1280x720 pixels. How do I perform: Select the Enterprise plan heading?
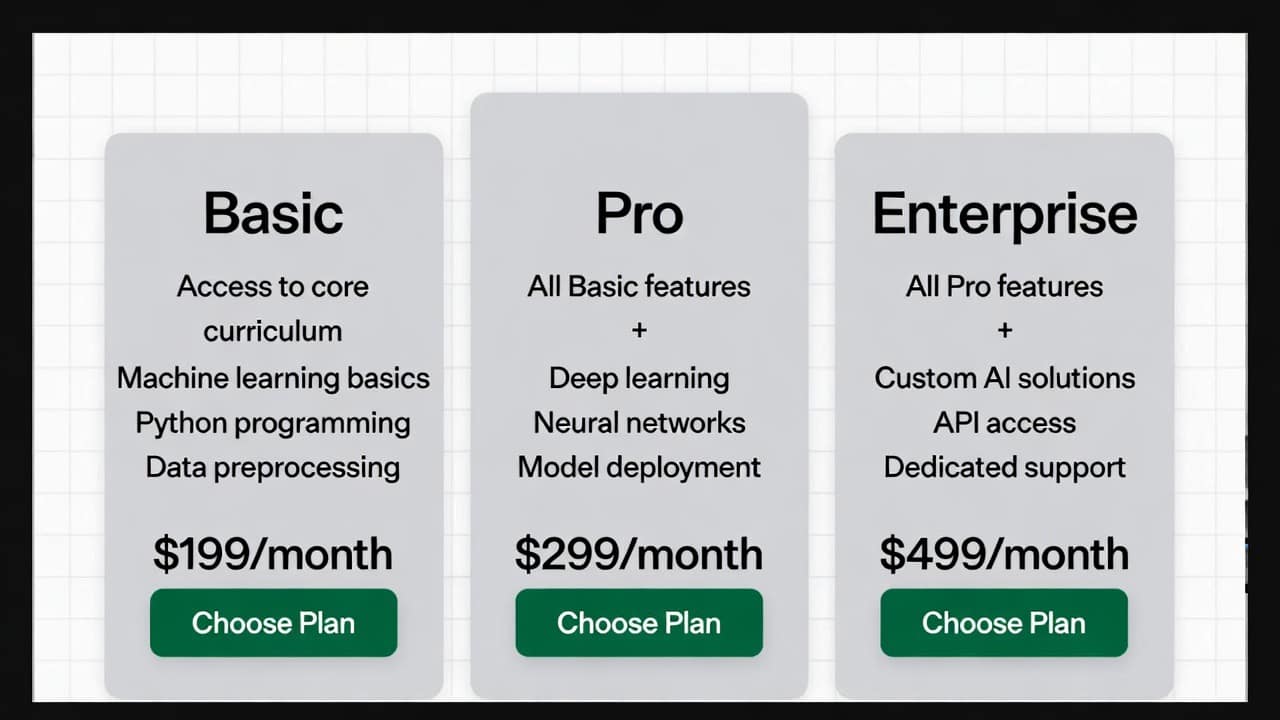(x=1005, y=213)
